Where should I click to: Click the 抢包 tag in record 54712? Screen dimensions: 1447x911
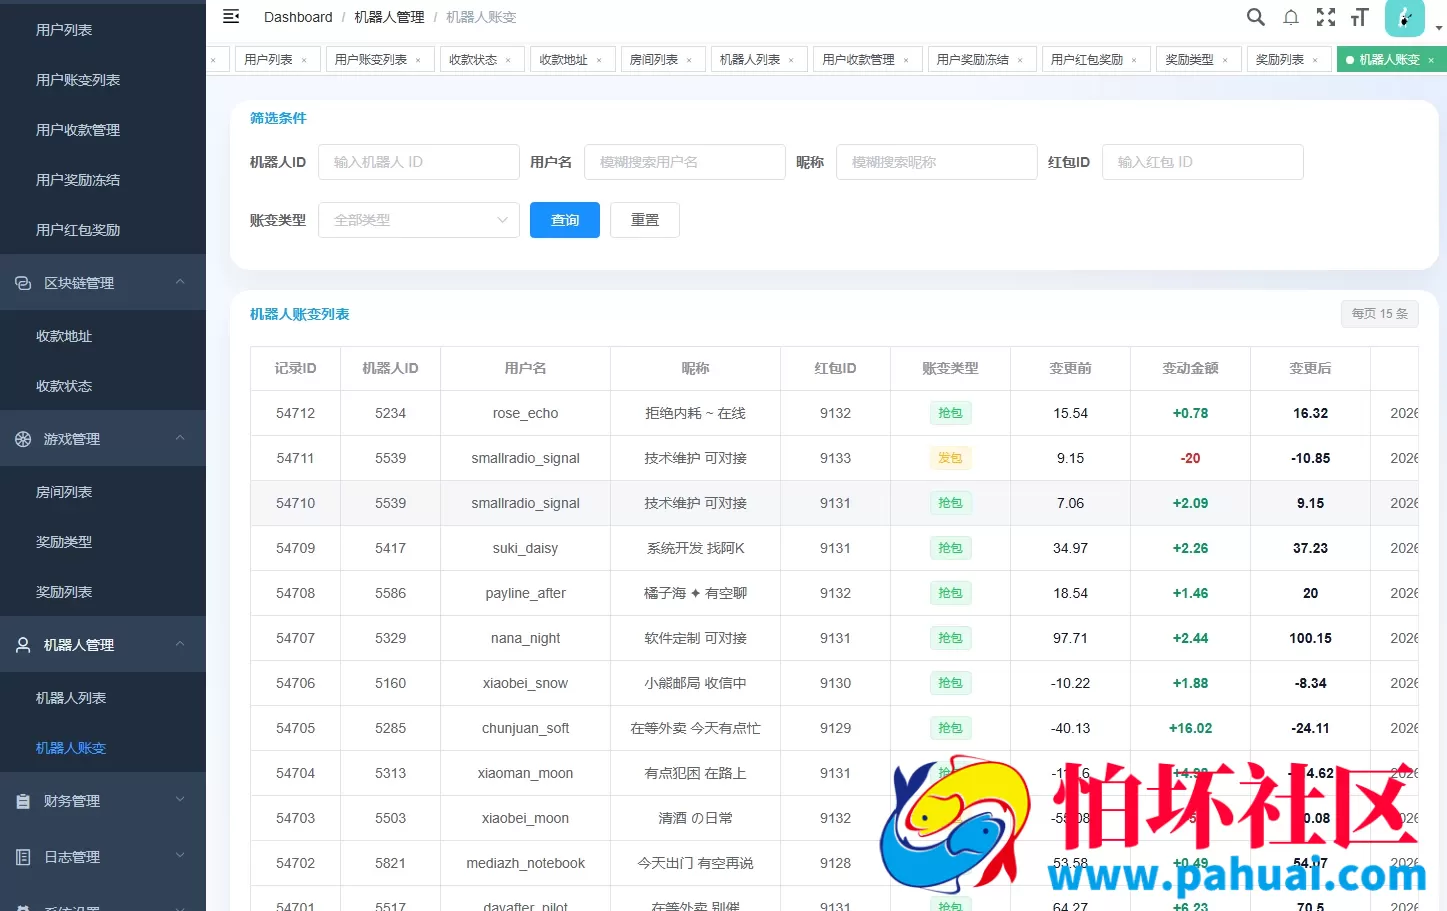click(x=950, y=413)
